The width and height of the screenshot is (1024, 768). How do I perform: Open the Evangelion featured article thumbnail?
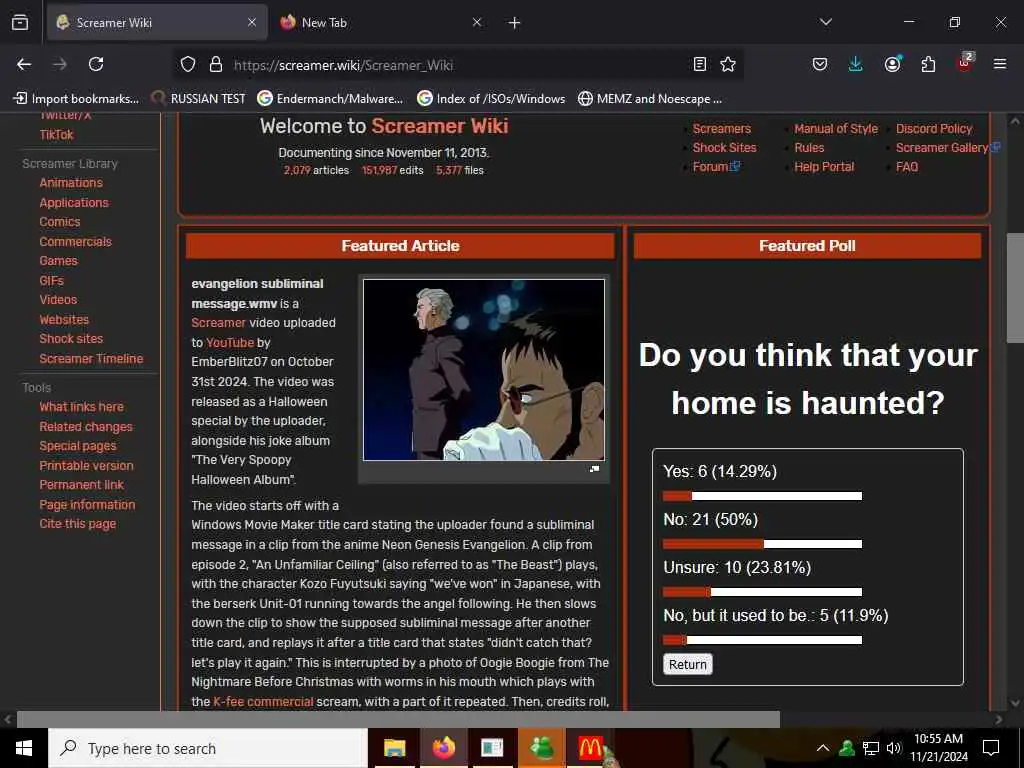[484, 370]
